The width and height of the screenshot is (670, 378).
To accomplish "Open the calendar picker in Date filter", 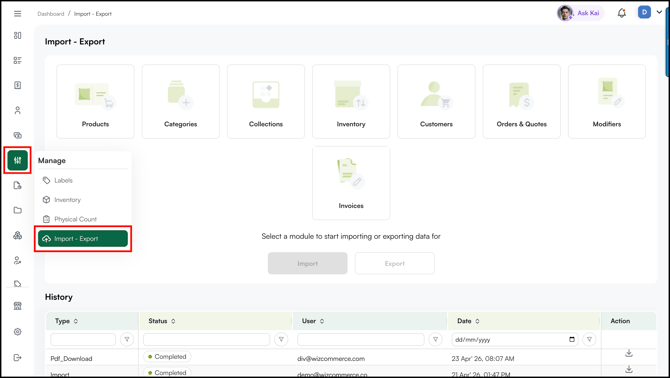I will (572, 340).
